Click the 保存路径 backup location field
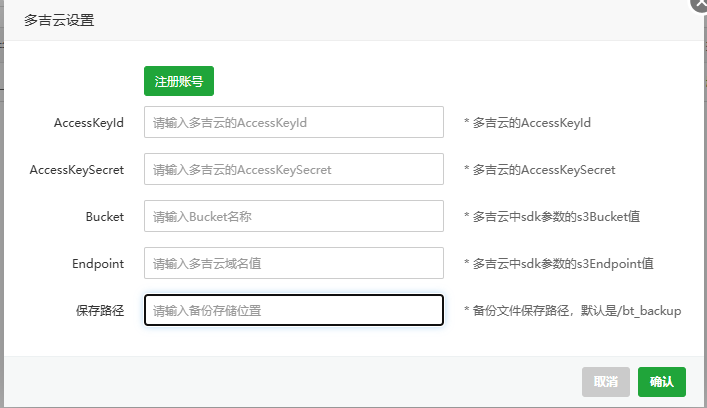 (294, 310)
